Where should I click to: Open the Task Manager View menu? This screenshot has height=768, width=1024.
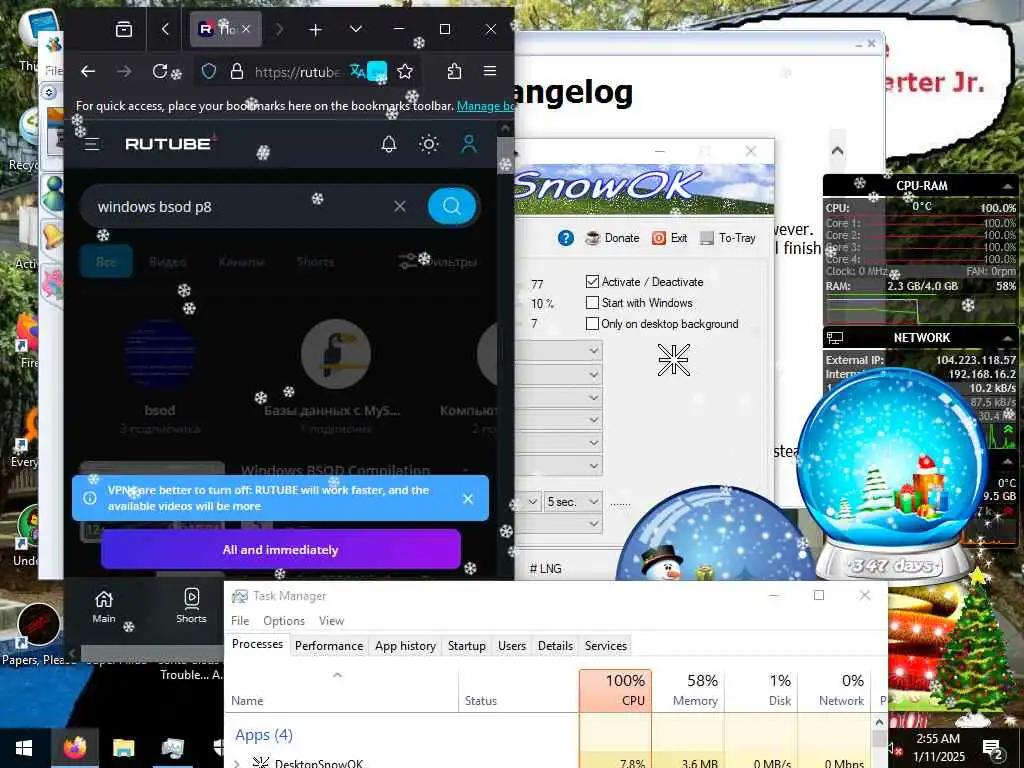[x=331, y=621]
